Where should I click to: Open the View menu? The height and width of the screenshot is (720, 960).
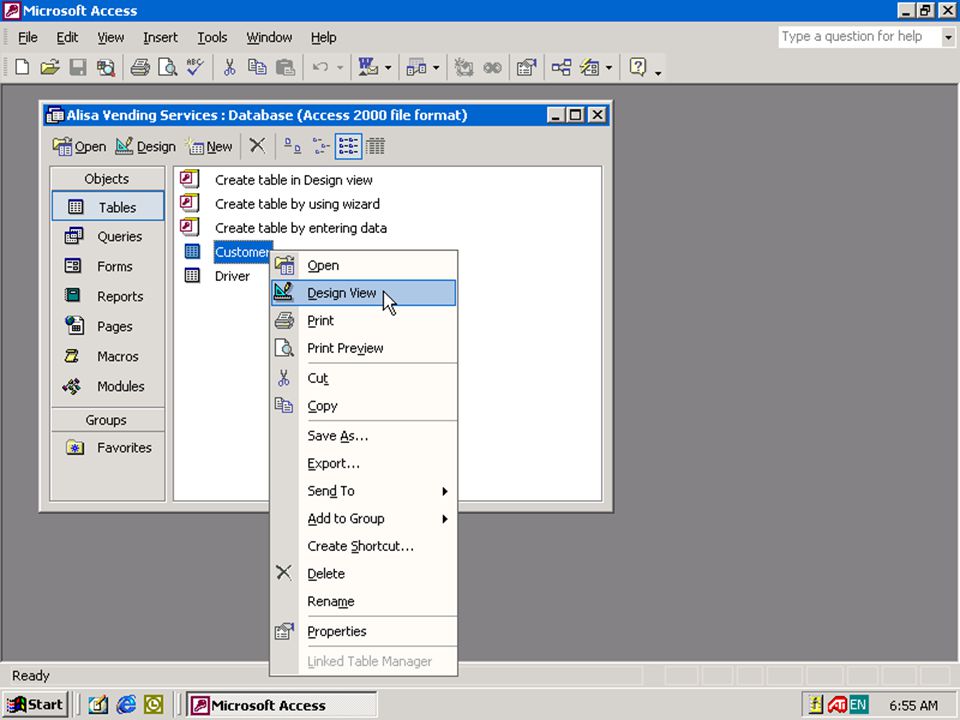(110, 37)
